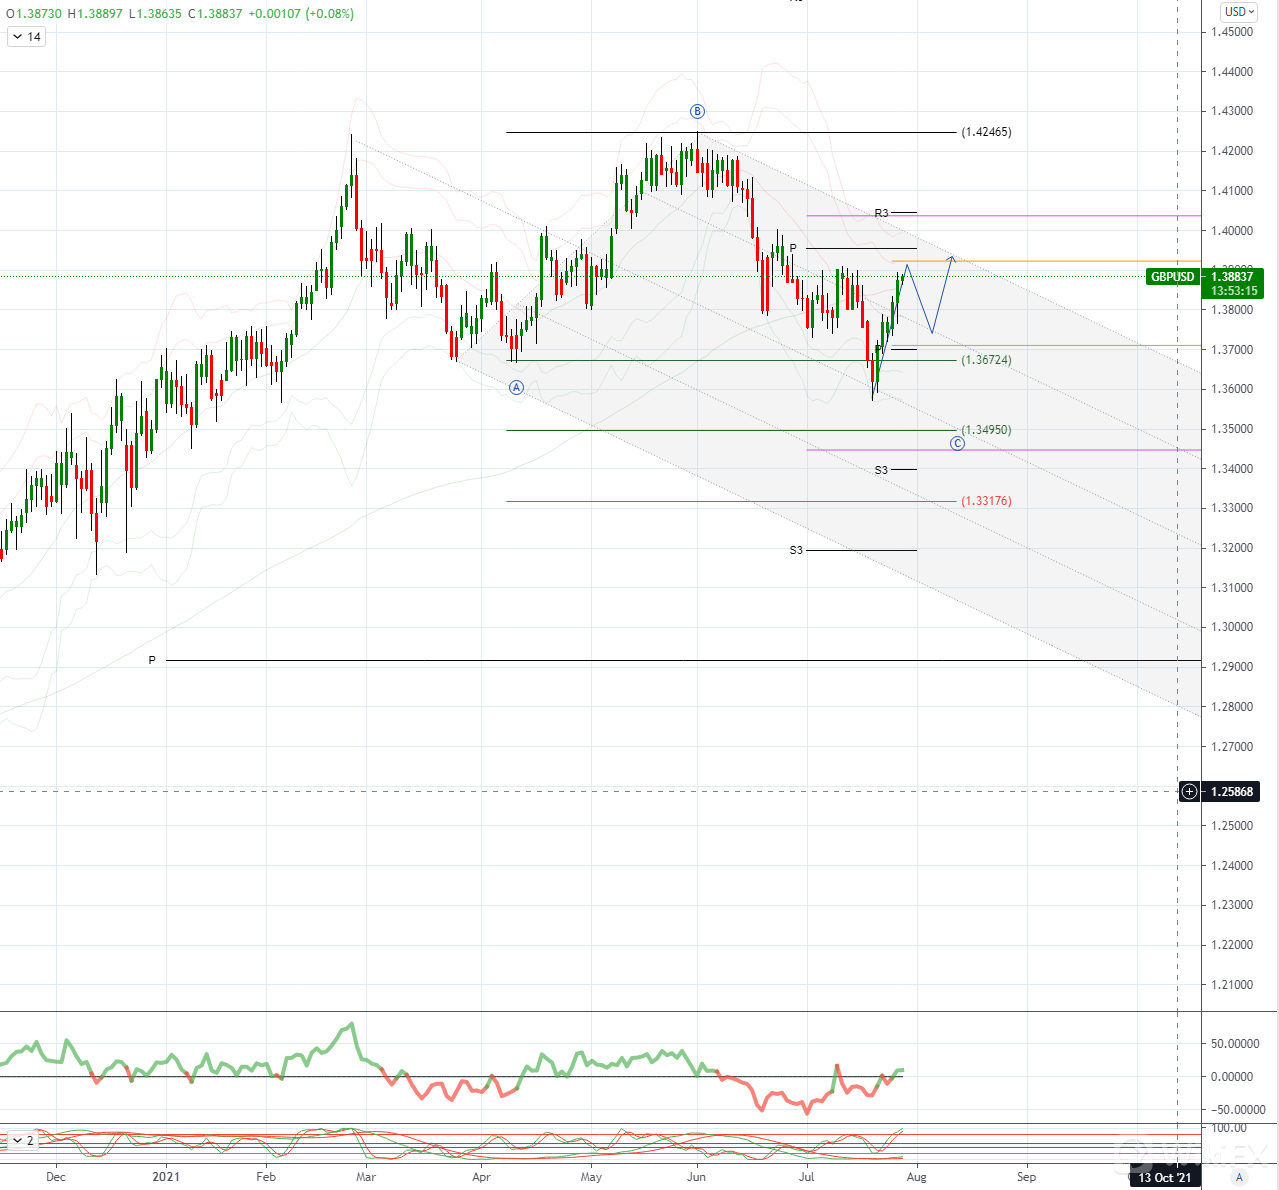The height and width of the screenshot is (1190, 1279).
Task: Select the (1.36724) green level label
Action: pos(986,360)
